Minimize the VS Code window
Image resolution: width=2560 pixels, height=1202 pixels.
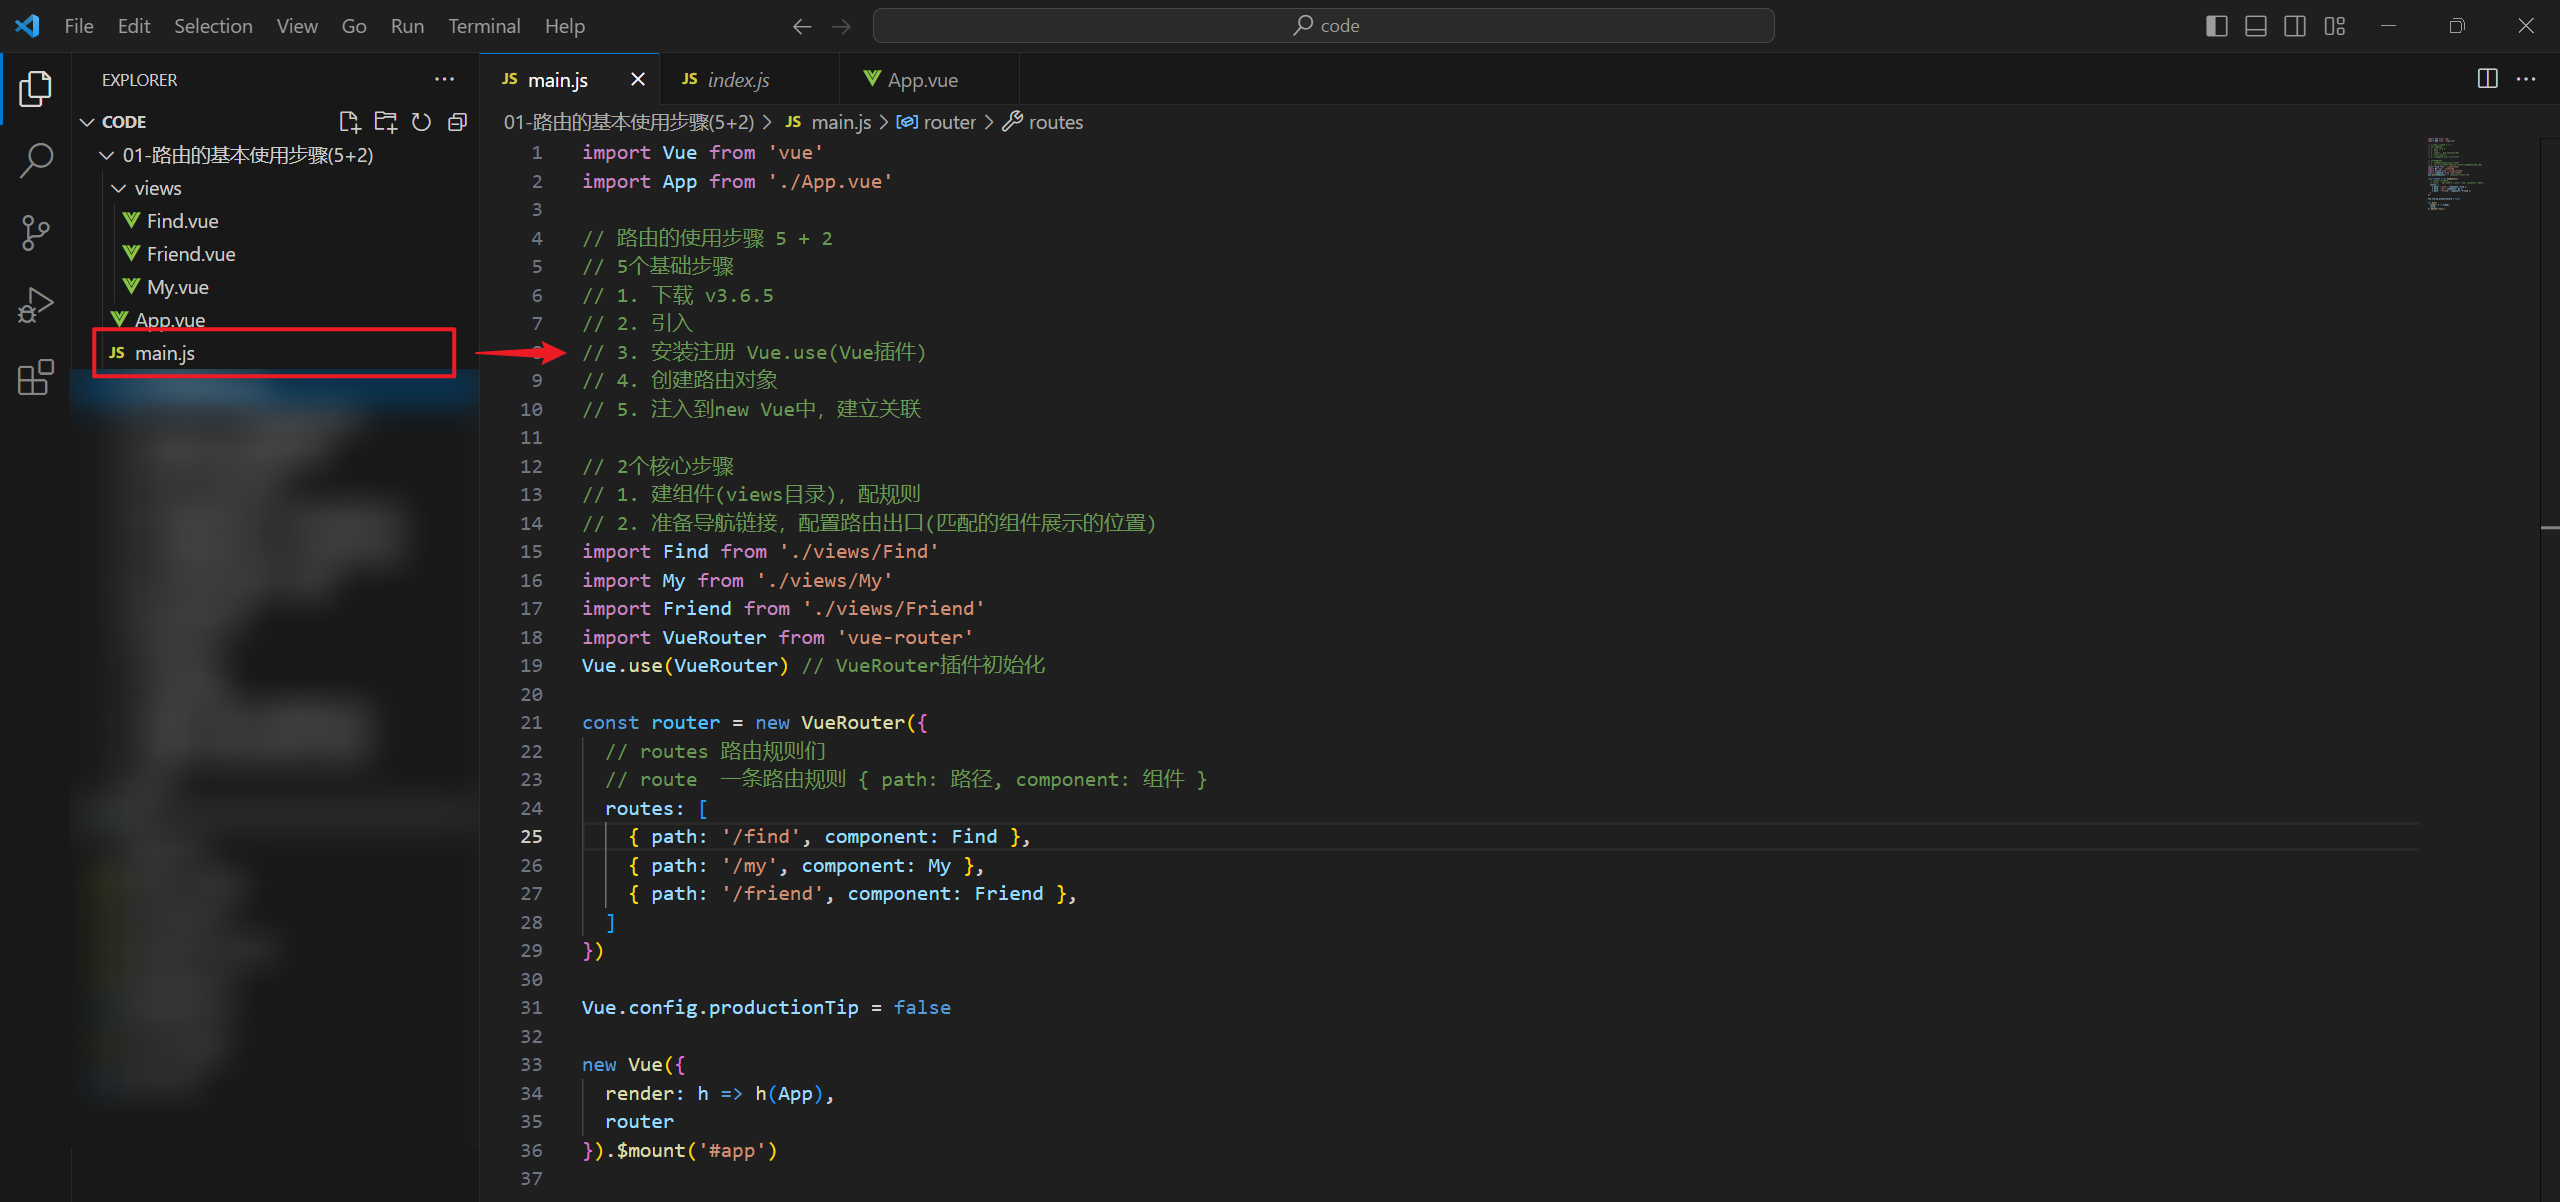coord(2388,26)
